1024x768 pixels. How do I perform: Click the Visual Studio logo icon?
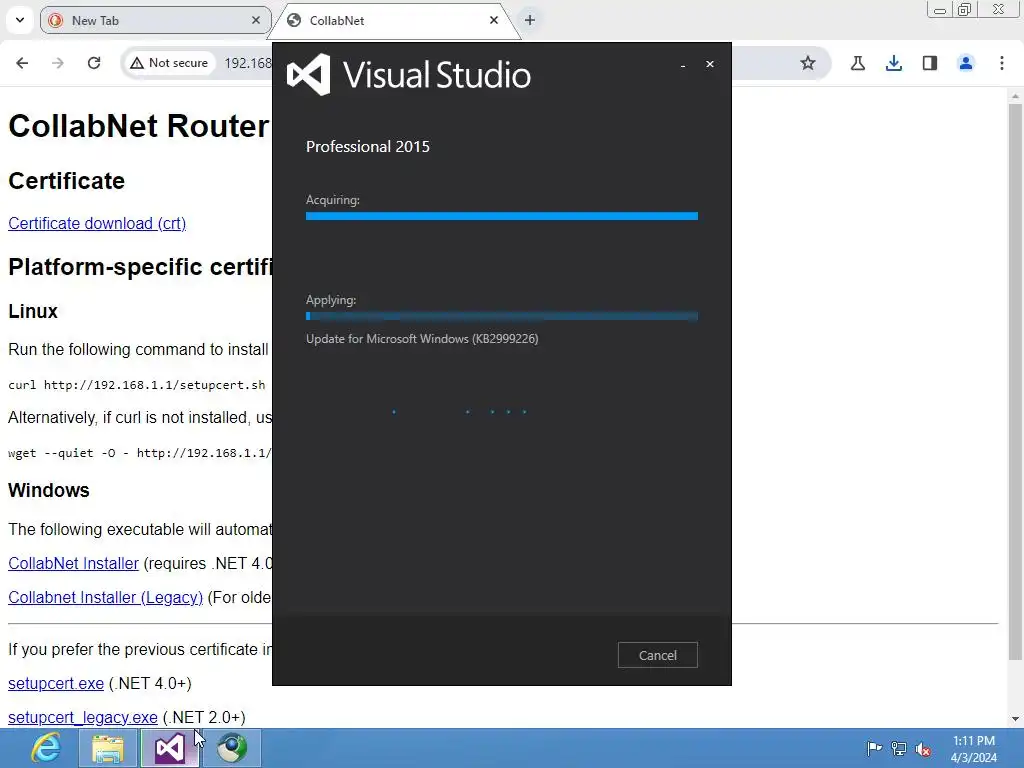[308, 74]
